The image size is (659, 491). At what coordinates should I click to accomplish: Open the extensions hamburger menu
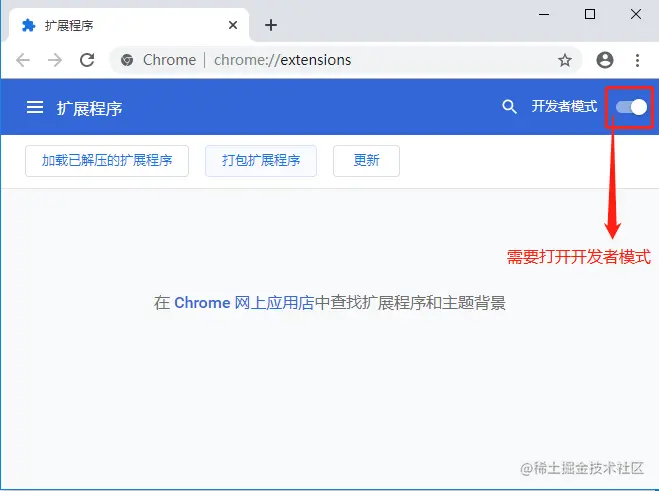click(35, 107)
